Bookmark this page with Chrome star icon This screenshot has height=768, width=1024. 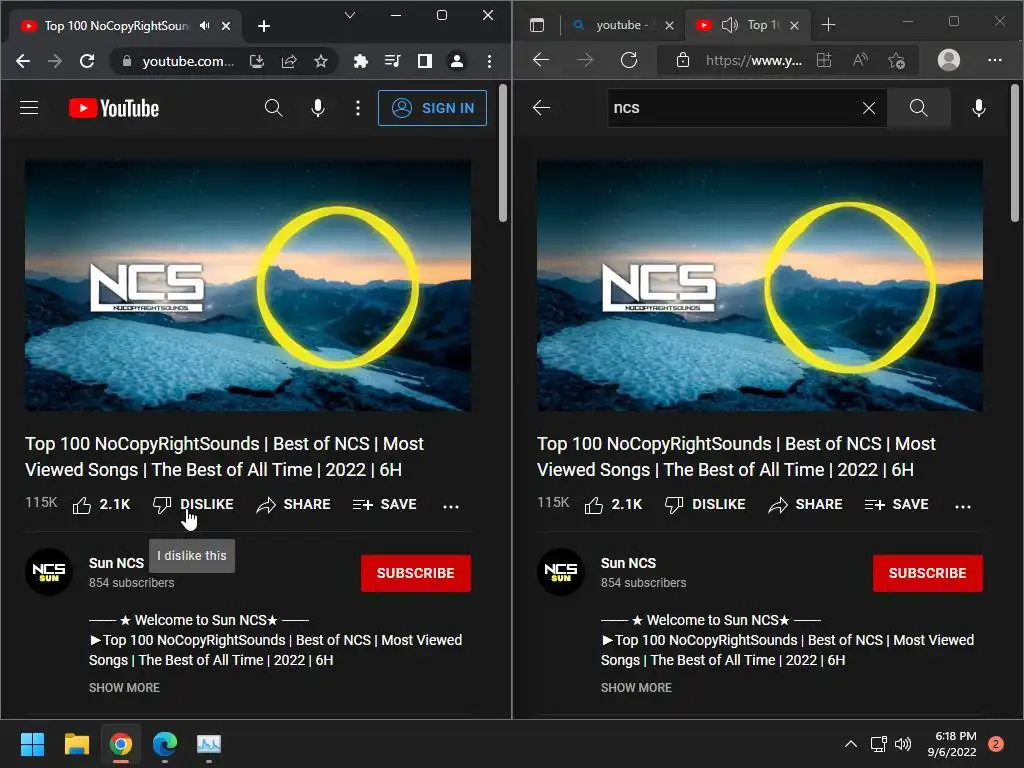[321, 61]
